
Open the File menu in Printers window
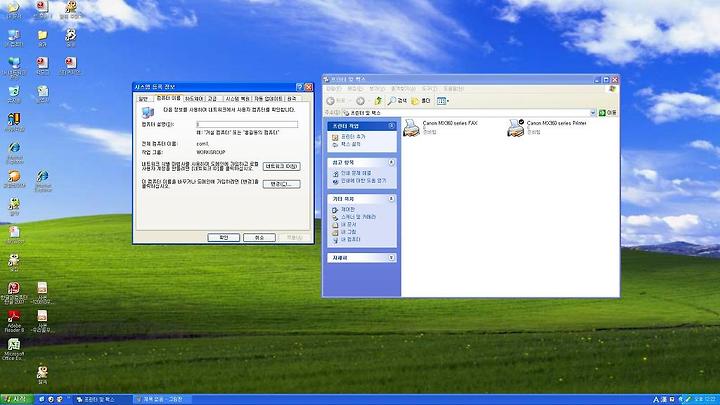click(x=334, y=89)
